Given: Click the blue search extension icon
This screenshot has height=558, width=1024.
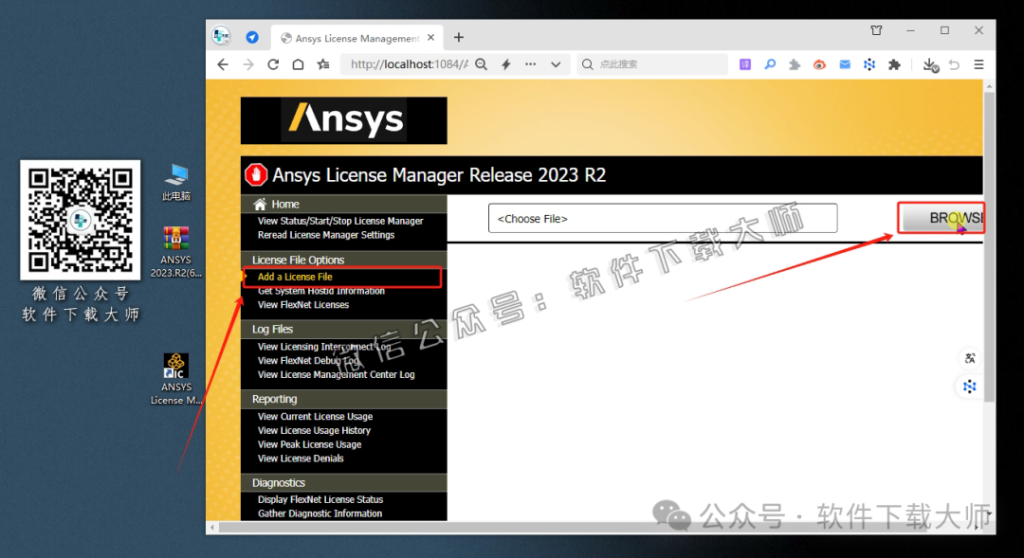Looking at the screenshot, I should point(770,64).
